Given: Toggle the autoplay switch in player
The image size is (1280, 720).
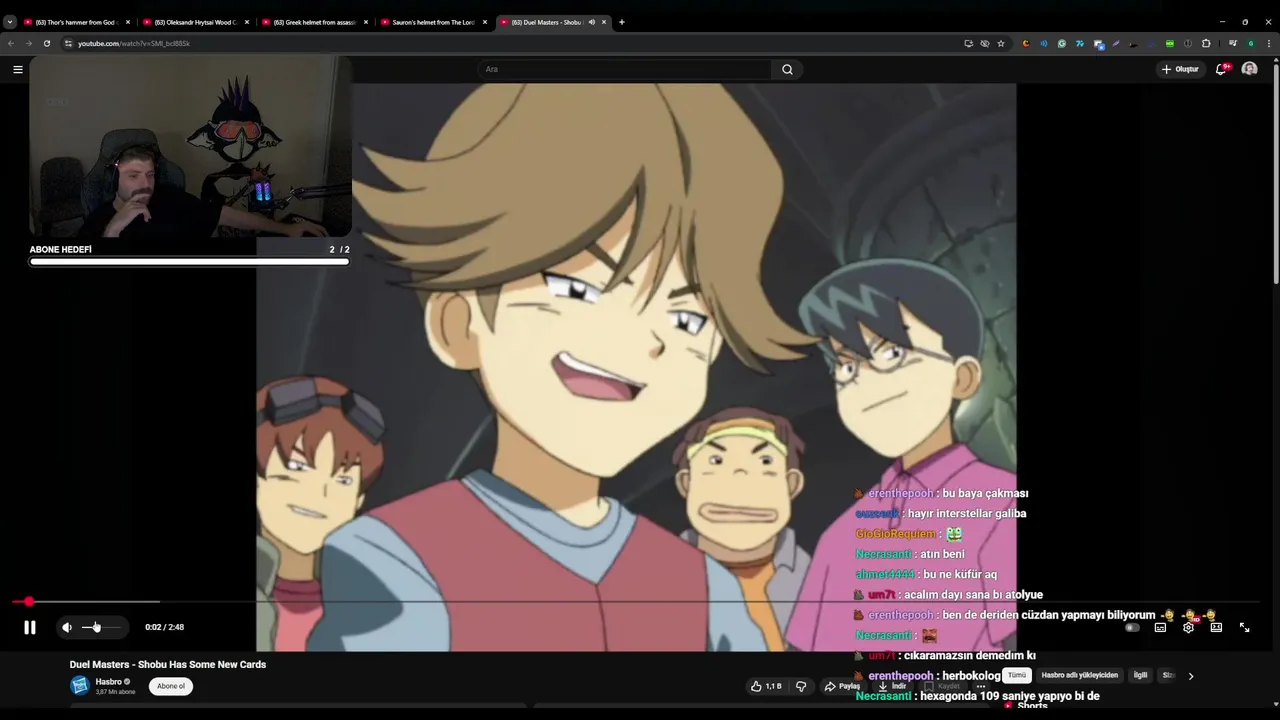Looking at the screenshot, I should [1132, 627].
